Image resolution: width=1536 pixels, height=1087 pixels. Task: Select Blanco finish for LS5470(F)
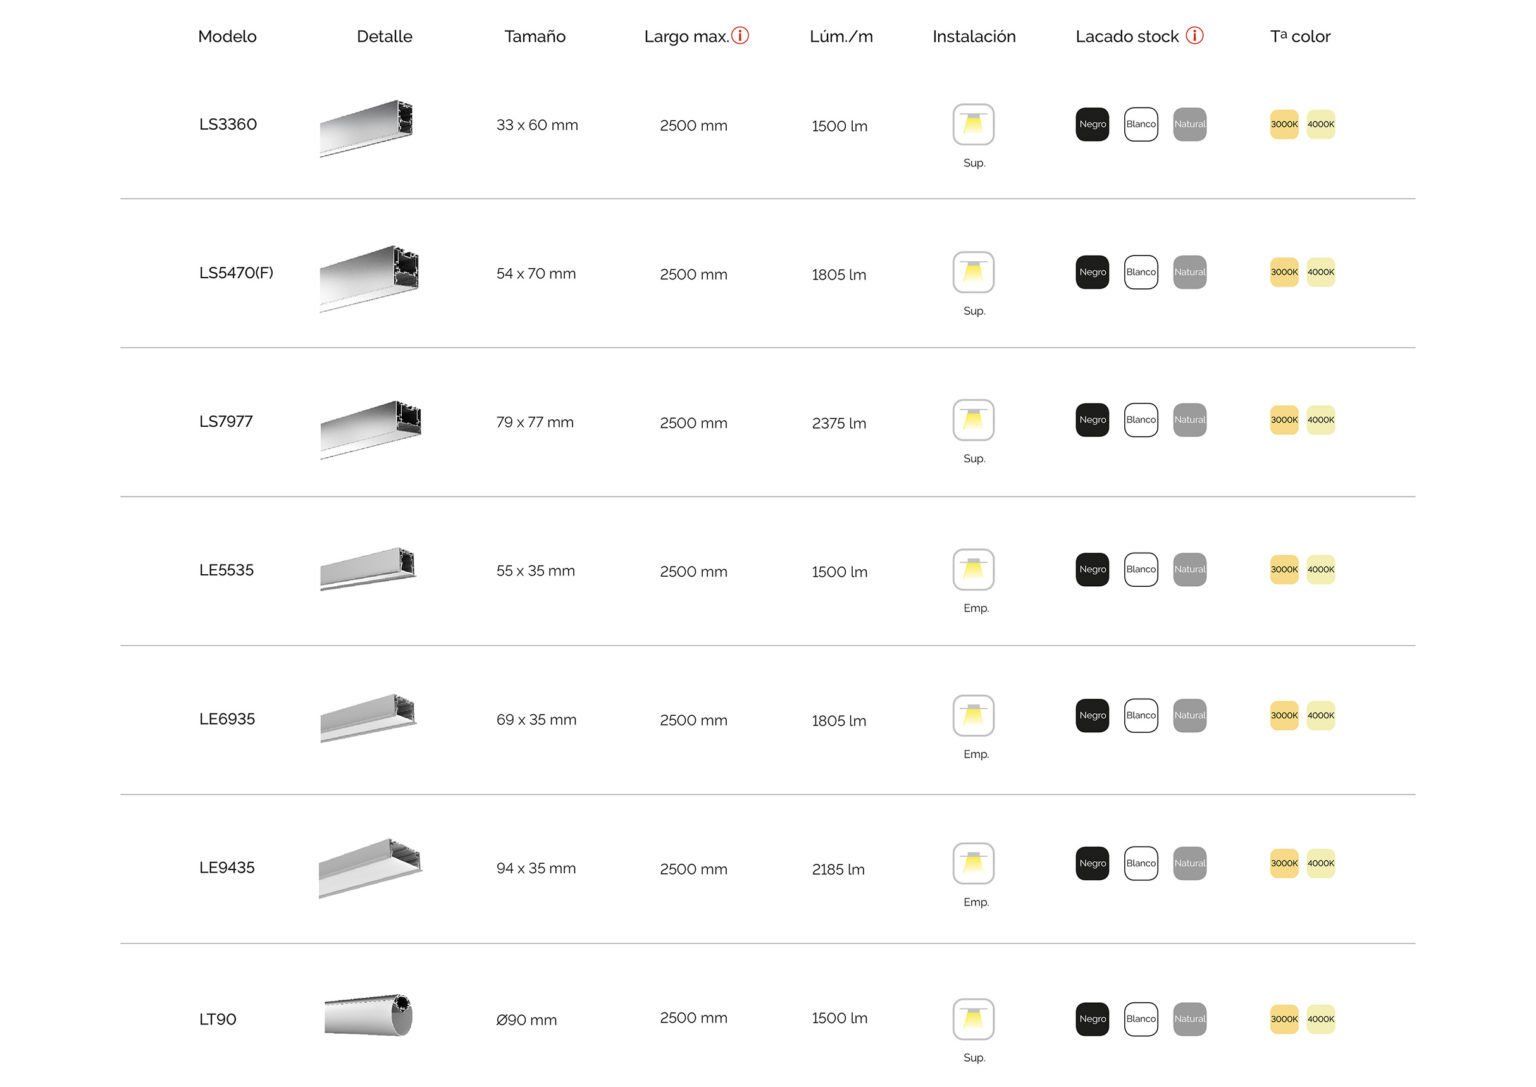[x=1141, y=272]
